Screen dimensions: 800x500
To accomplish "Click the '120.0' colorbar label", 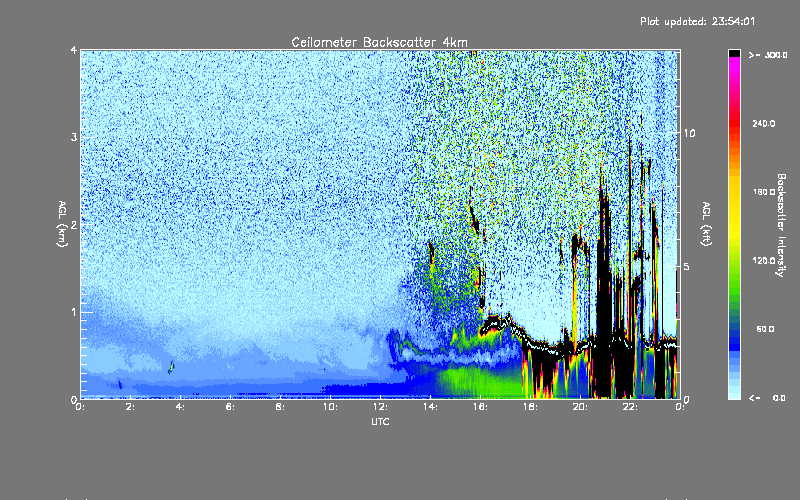I will pyautogui.click(x=764, y=261).
